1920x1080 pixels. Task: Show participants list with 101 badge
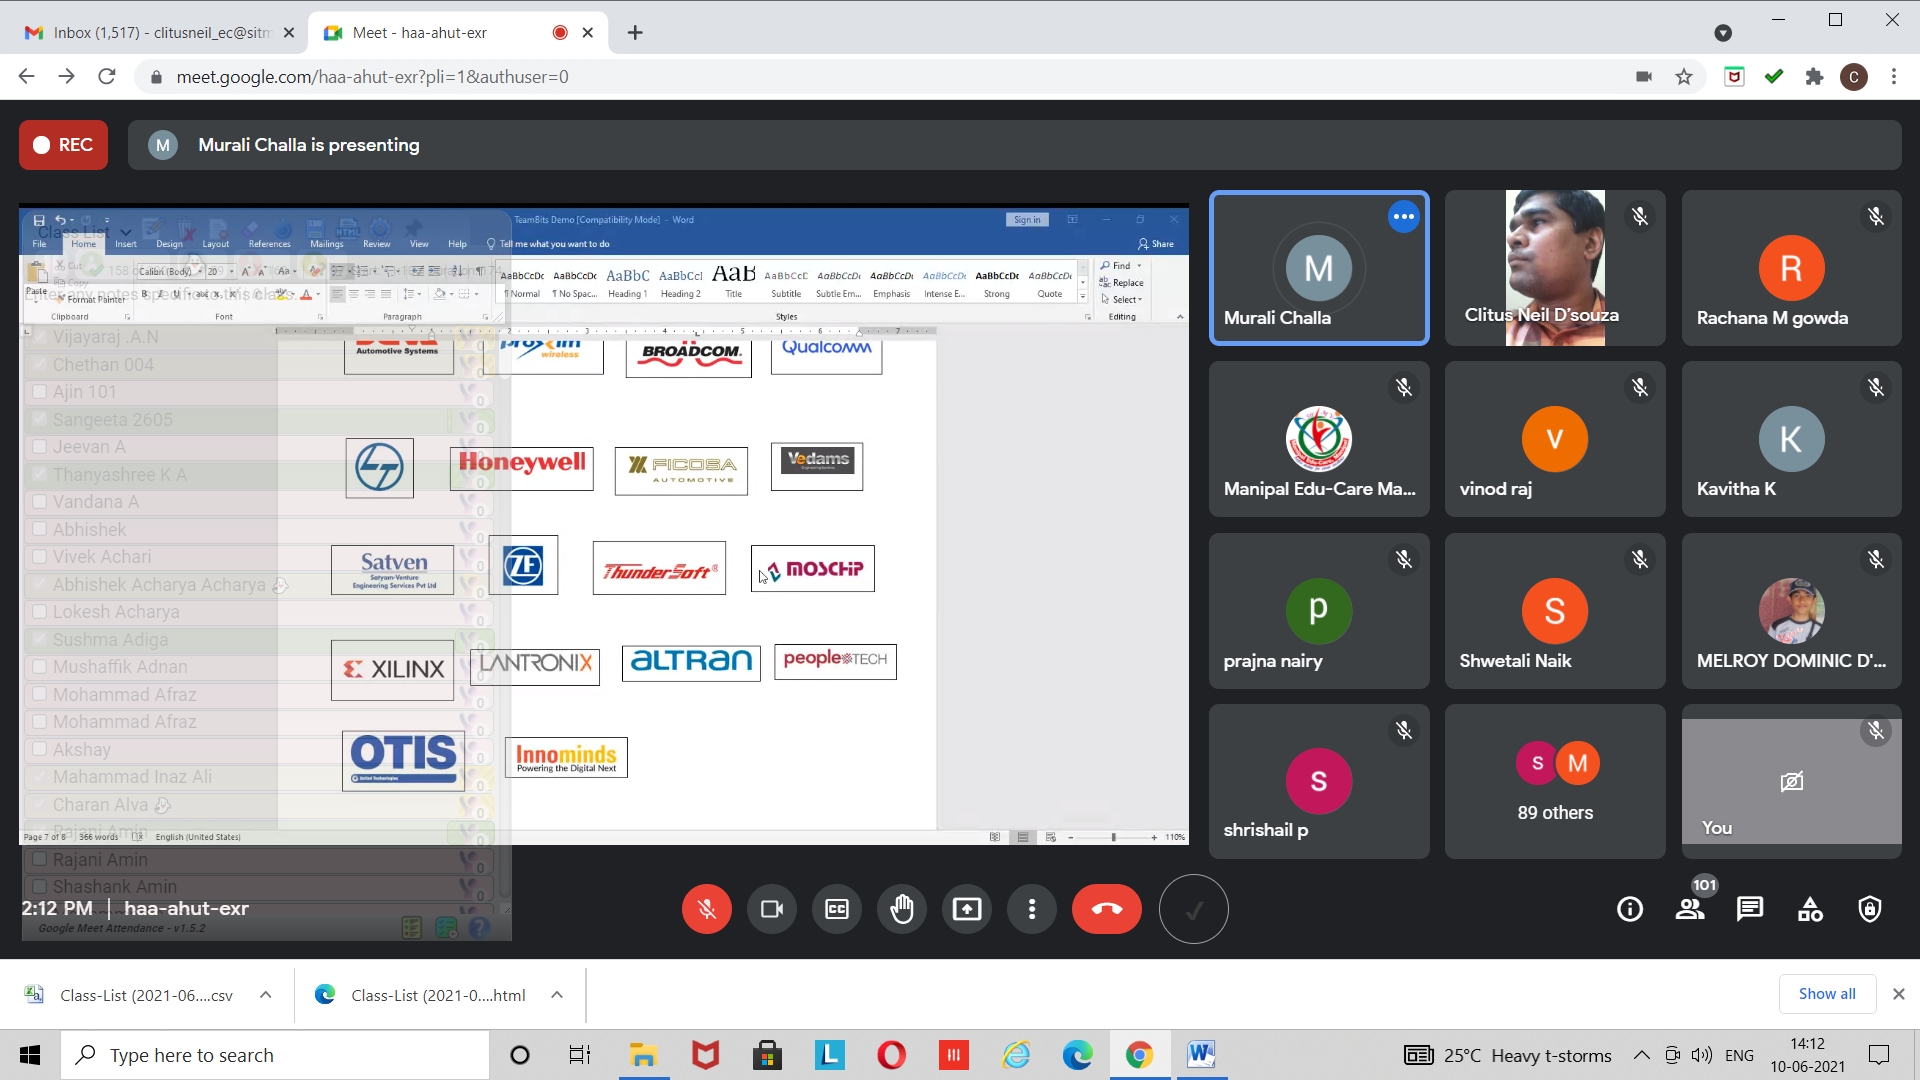(1690, 909)
